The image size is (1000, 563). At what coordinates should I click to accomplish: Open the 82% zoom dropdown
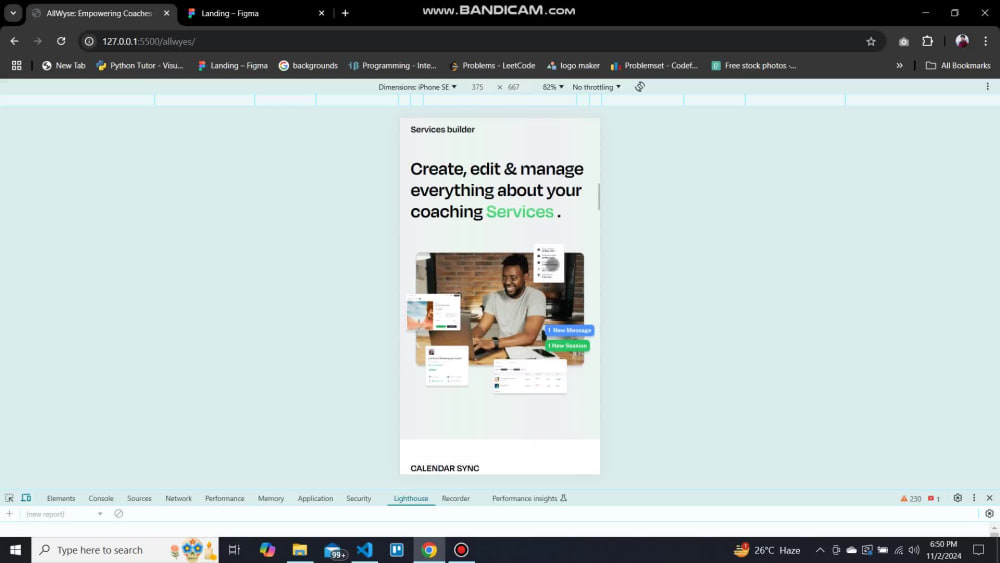pos(553,87)
